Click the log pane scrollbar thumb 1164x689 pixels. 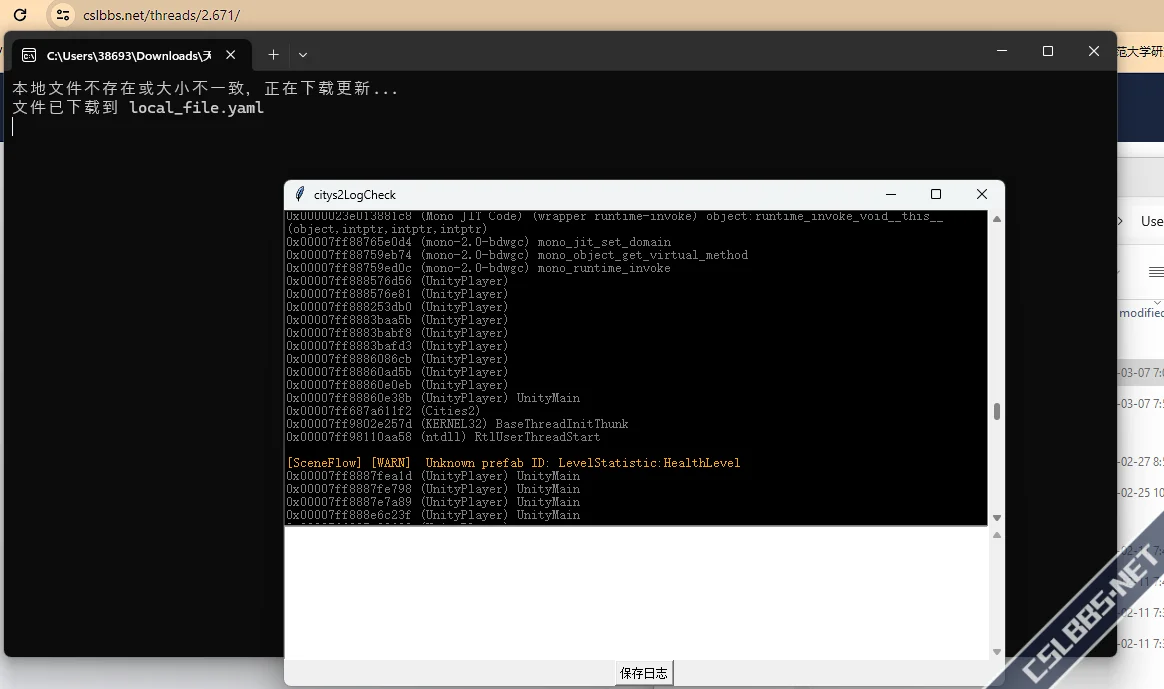click(x=997, y=411)
